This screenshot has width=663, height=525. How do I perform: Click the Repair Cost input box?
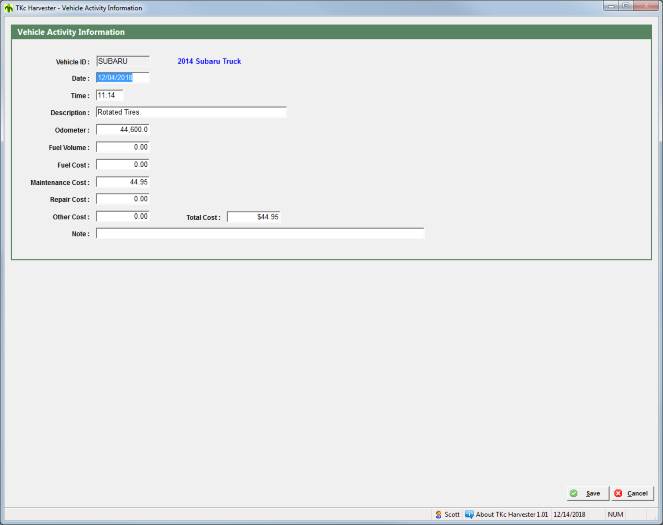coord(122,199)
